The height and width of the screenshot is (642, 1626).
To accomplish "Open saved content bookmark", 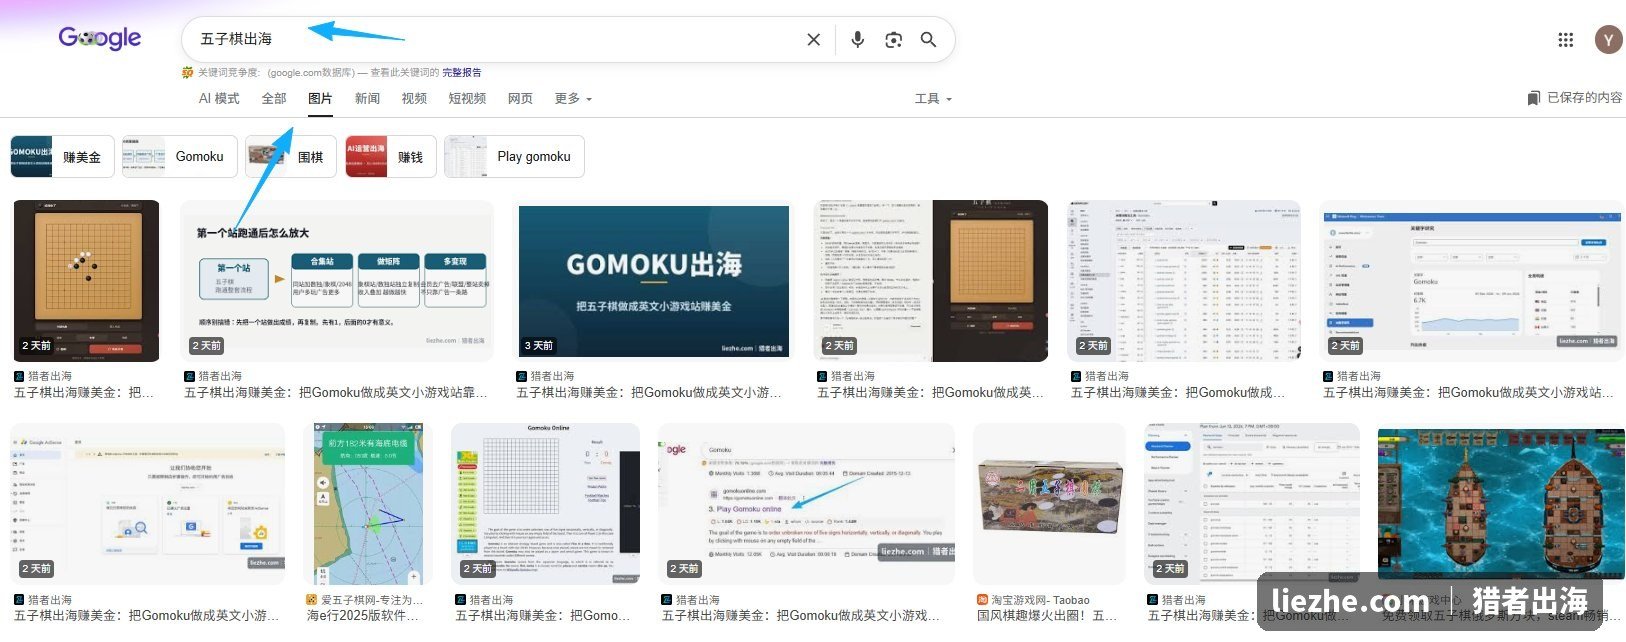I will click(x=1533, y=98).
